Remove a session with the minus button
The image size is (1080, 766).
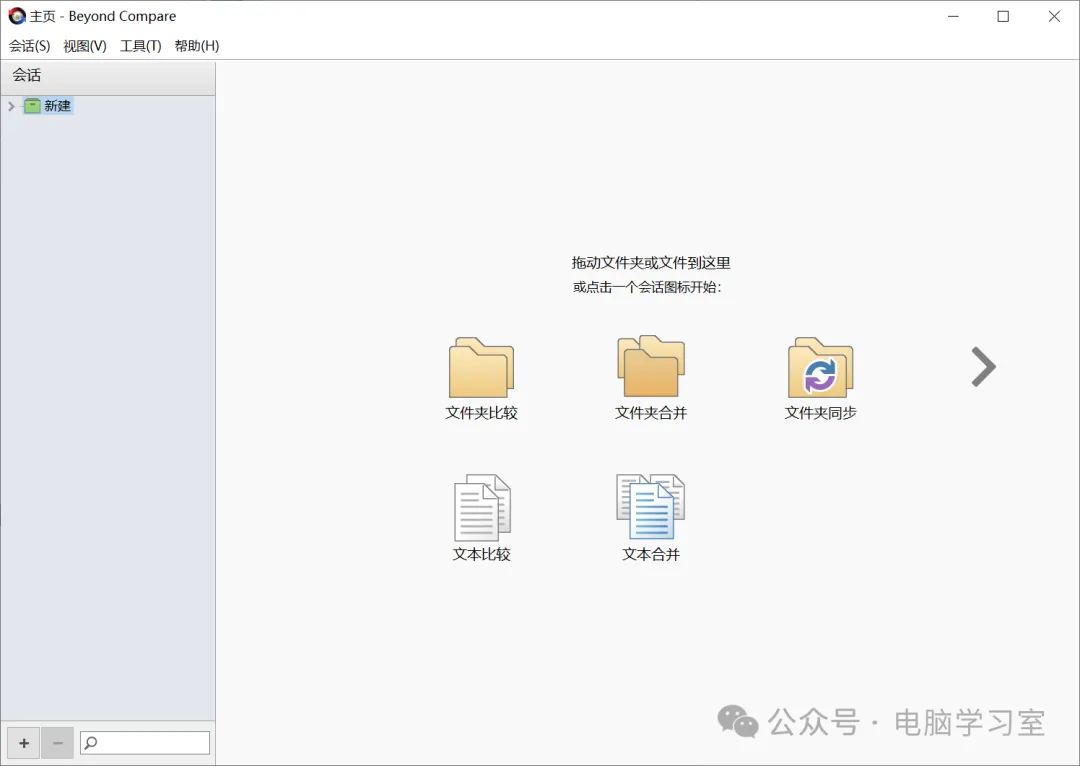[x=58, y=743]
